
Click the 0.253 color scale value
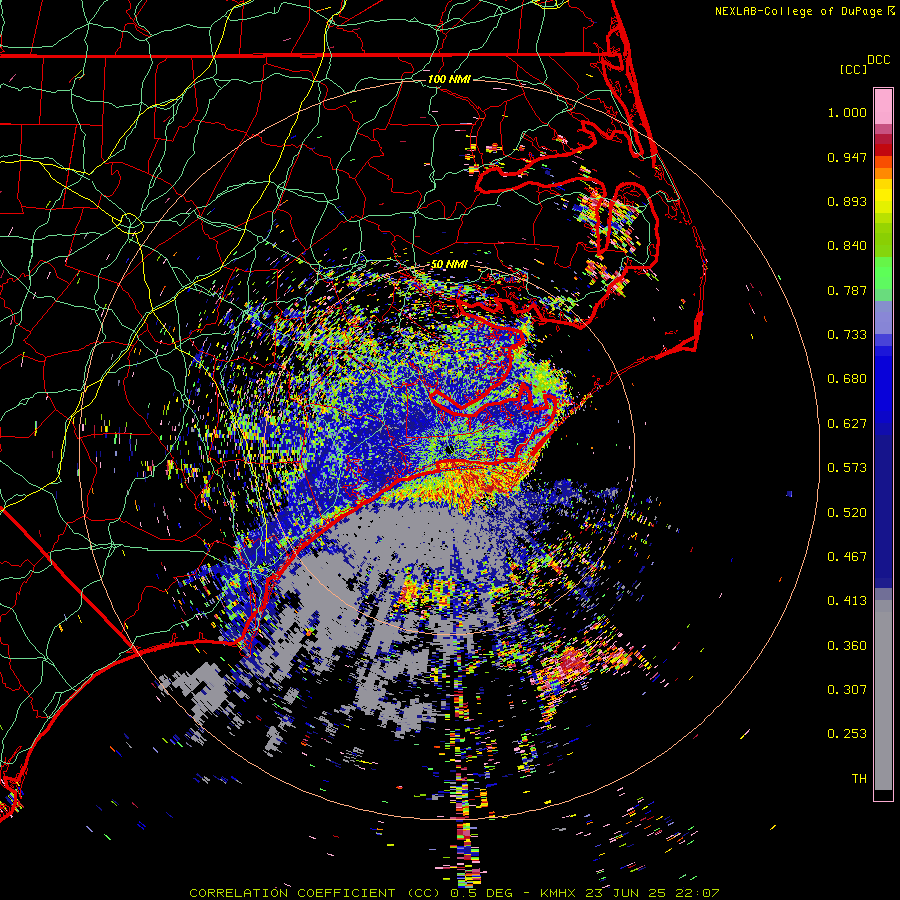847,734
